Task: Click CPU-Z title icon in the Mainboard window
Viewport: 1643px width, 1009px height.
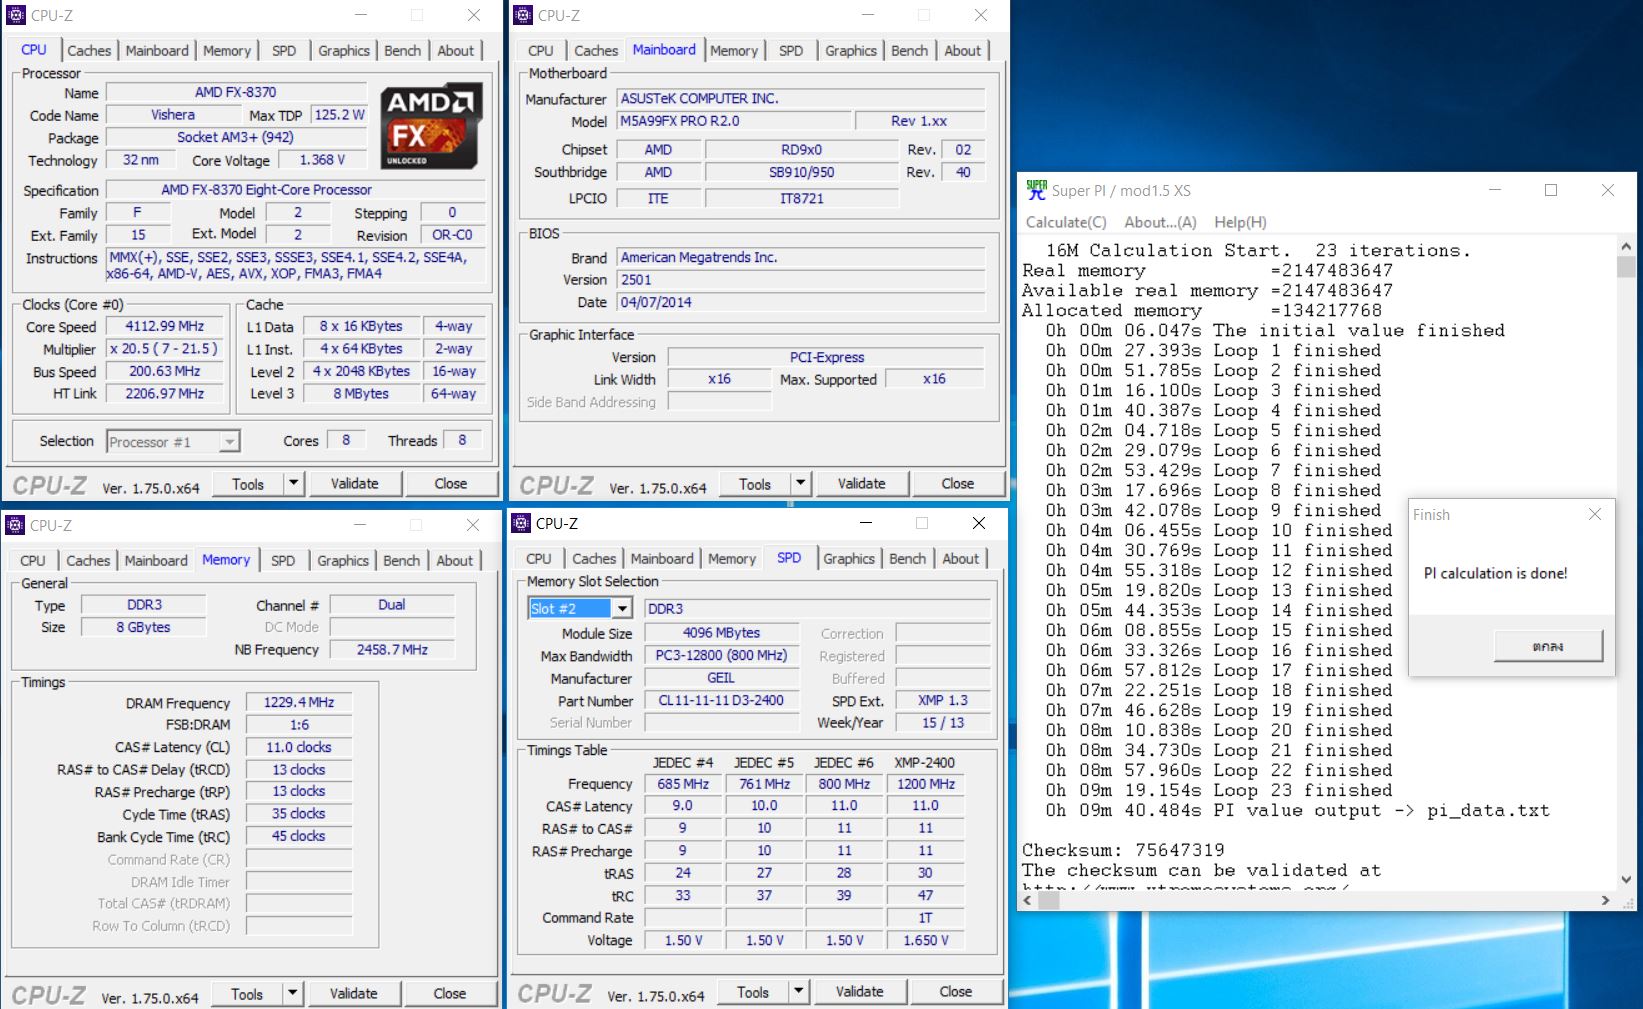Action: [x=523, y=15]
